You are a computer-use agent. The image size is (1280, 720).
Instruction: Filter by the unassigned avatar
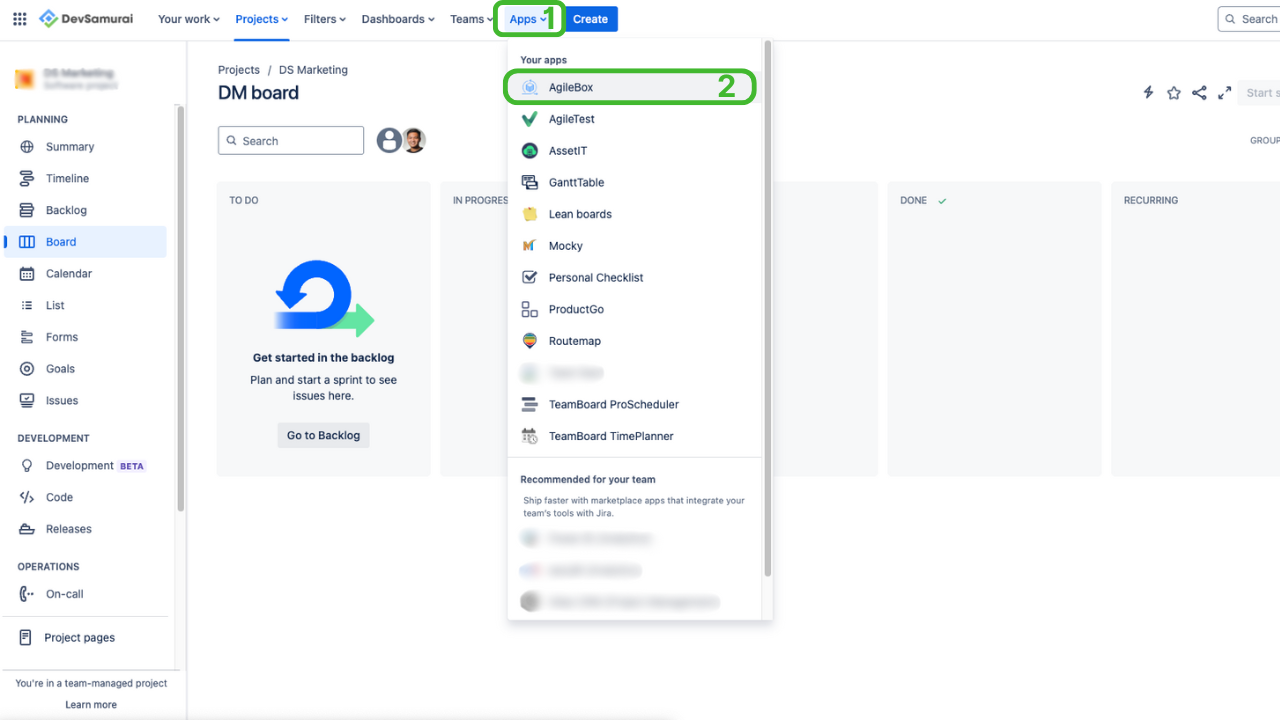[x=389, y=140]
